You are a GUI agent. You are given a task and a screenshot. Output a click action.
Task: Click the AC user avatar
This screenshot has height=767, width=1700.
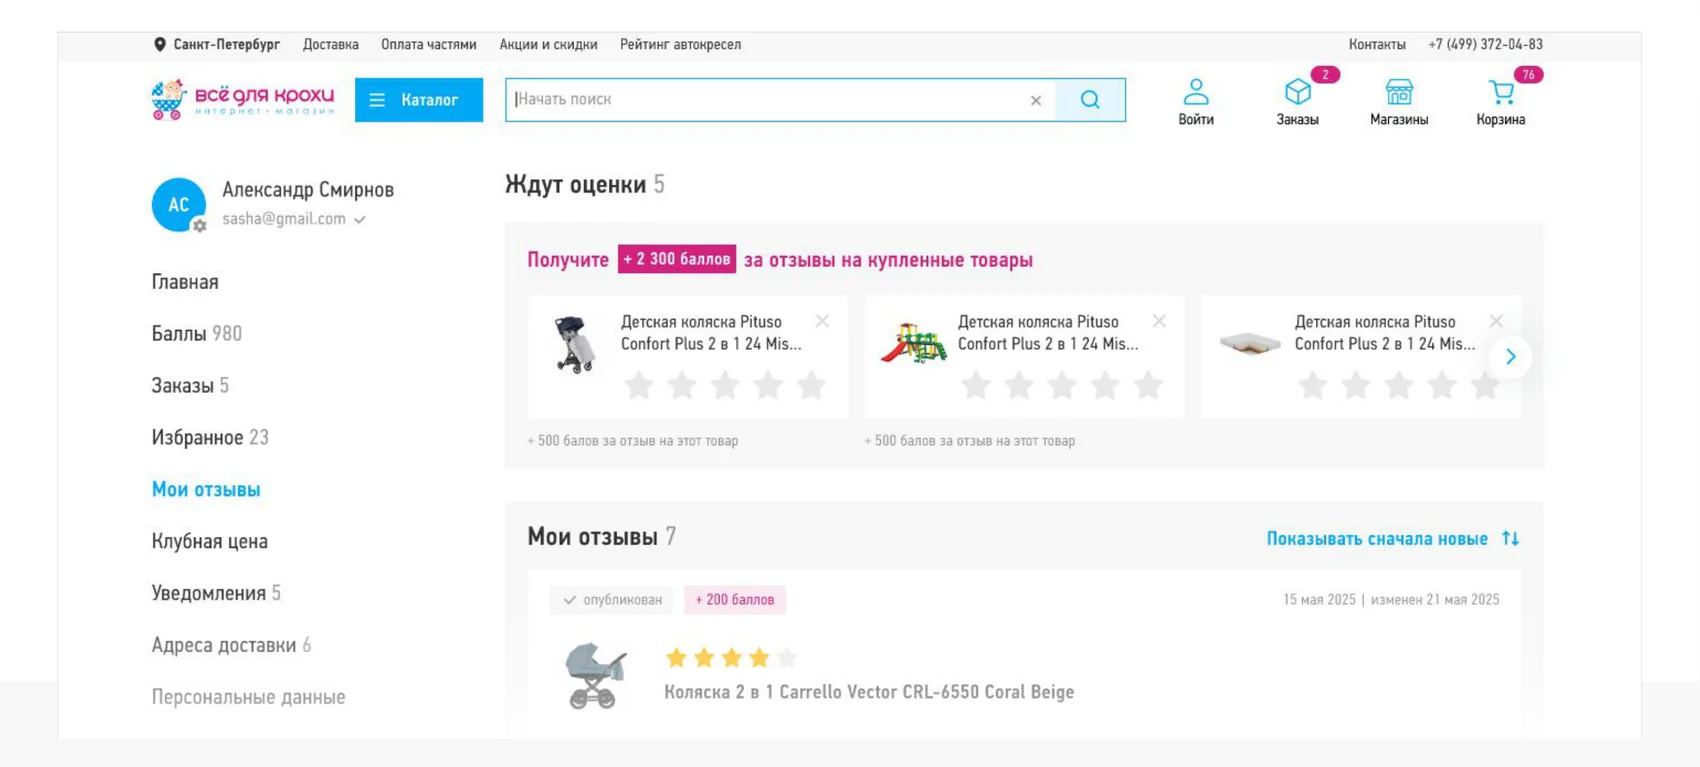coord(178,205)
